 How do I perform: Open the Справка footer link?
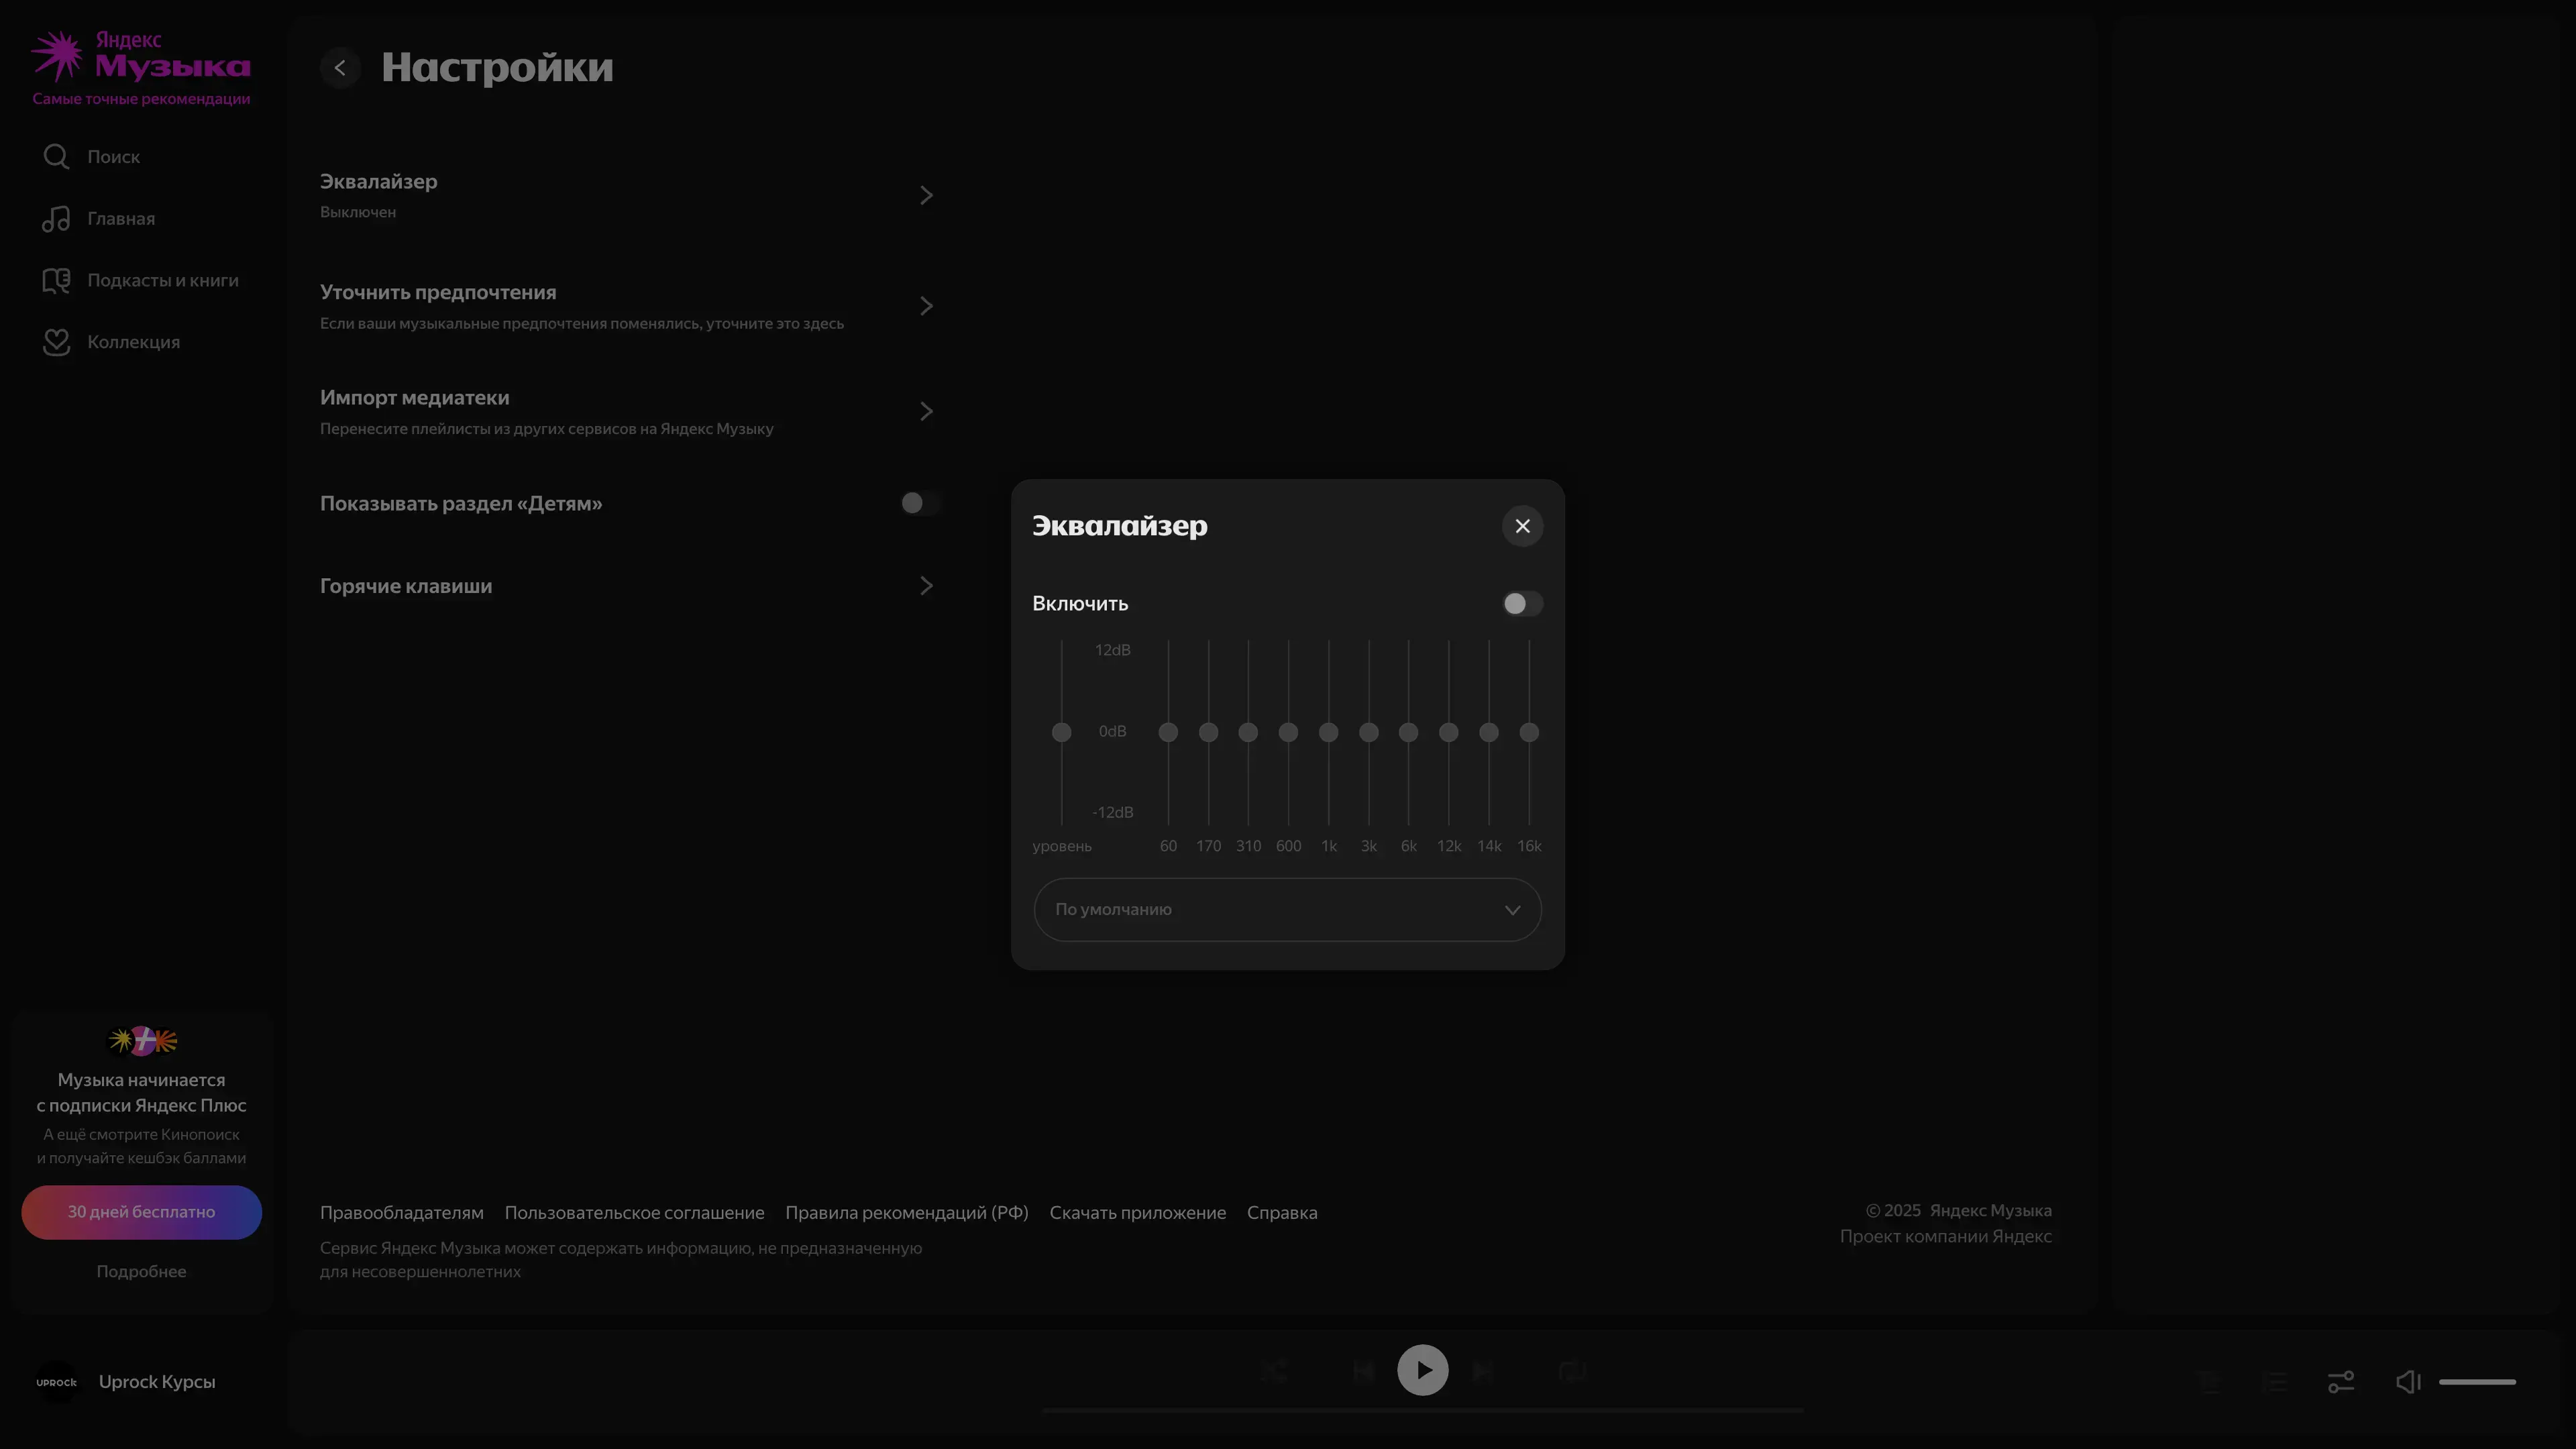(1281, 1213)
